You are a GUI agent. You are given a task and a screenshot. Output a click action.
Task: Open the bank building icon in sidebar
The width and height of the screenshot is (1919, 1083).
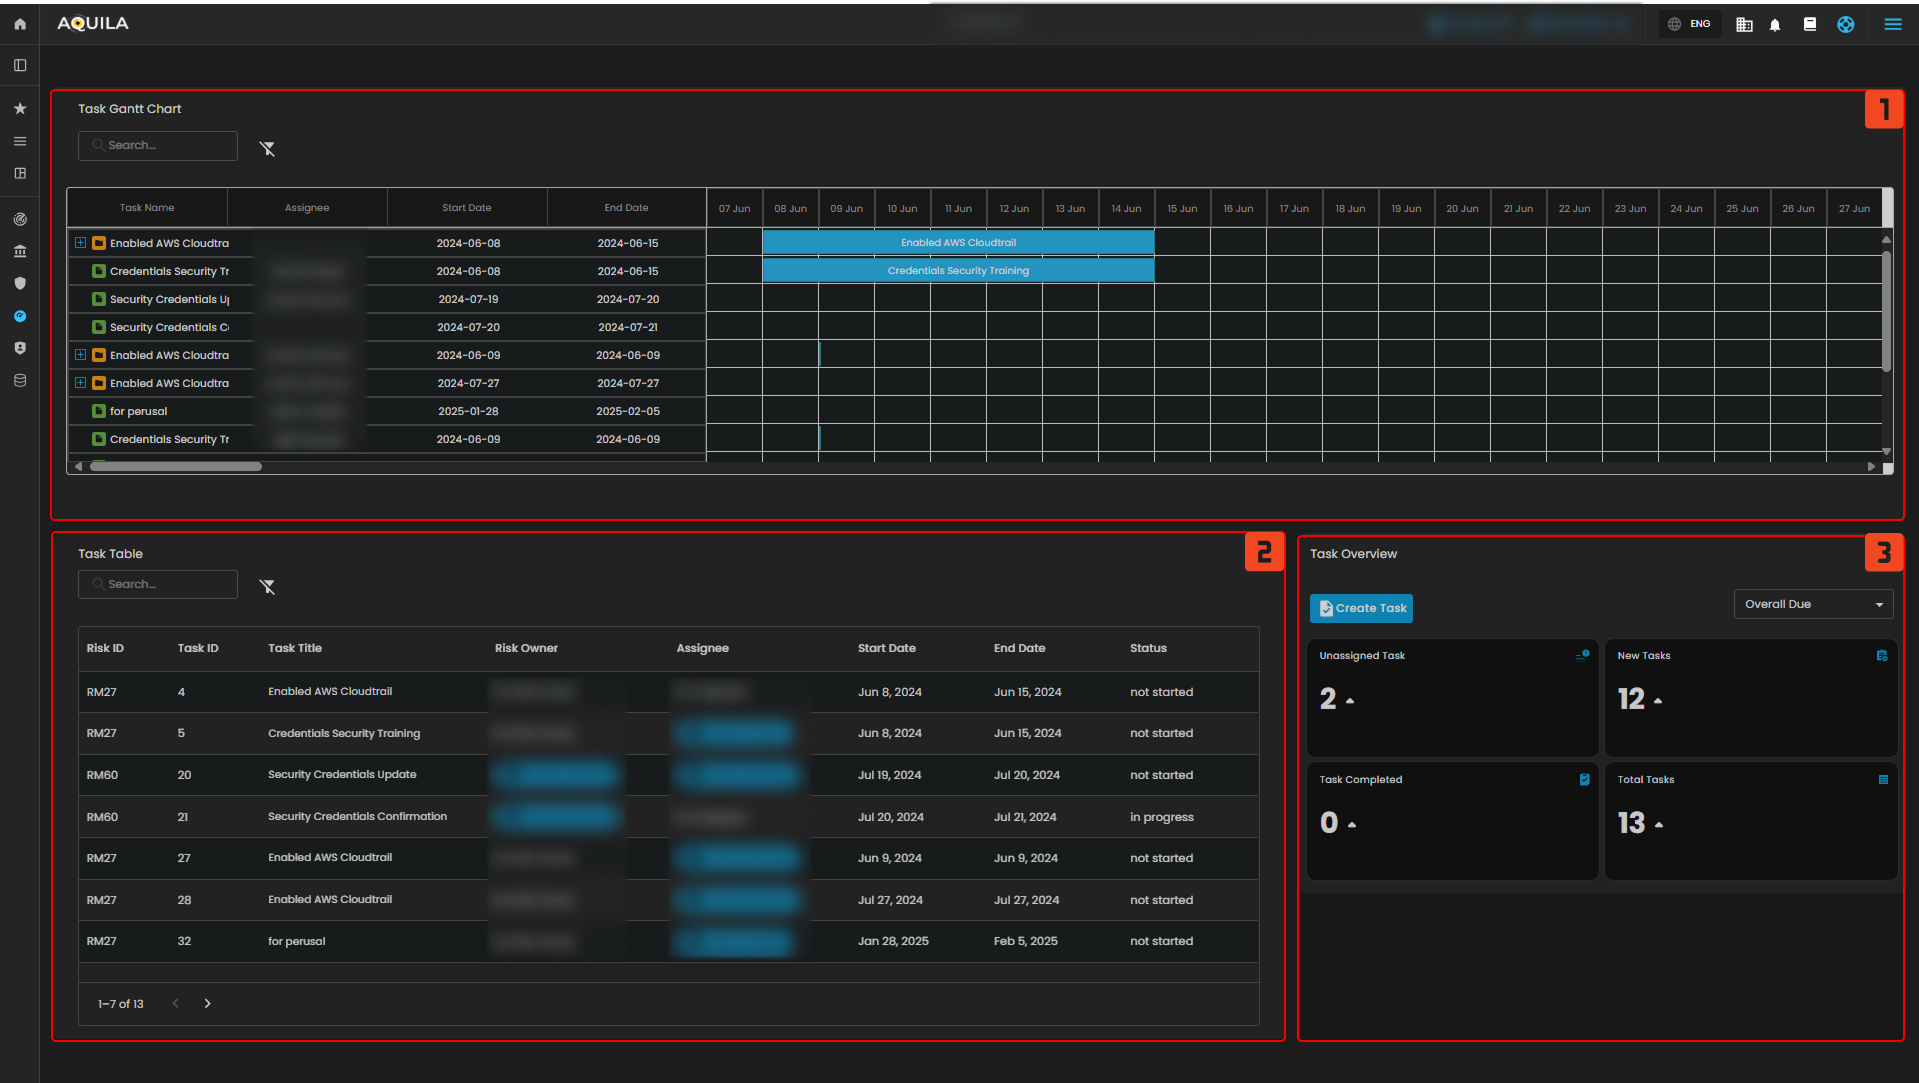click(x=20, y=251)
